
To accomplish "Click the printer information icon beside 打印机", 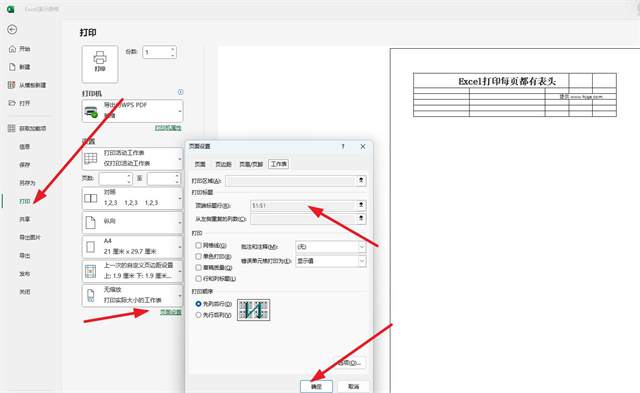I will point(180,92).
